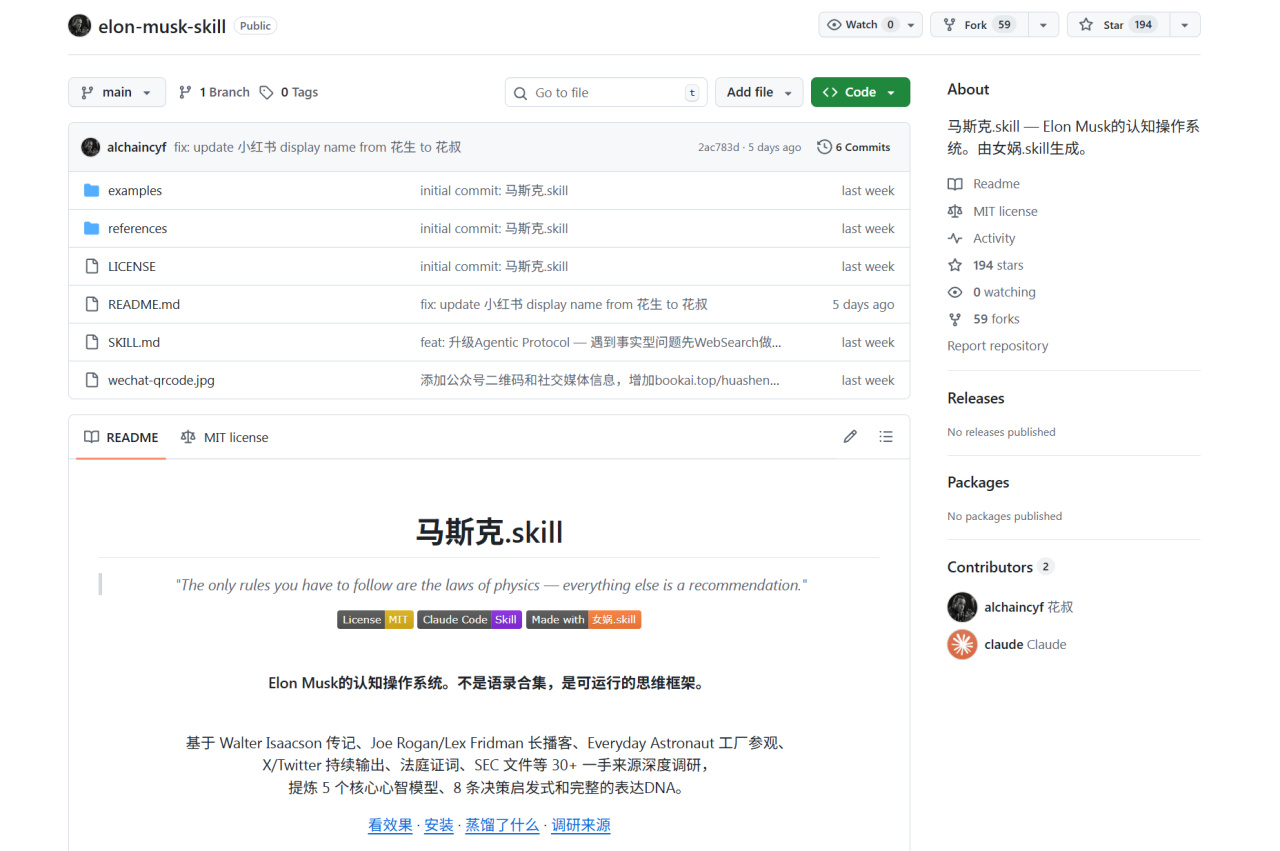The height and width of the screenshot is (851, 1280).
Task: Open the Contributors heading link
Action: pos(1000,567)
